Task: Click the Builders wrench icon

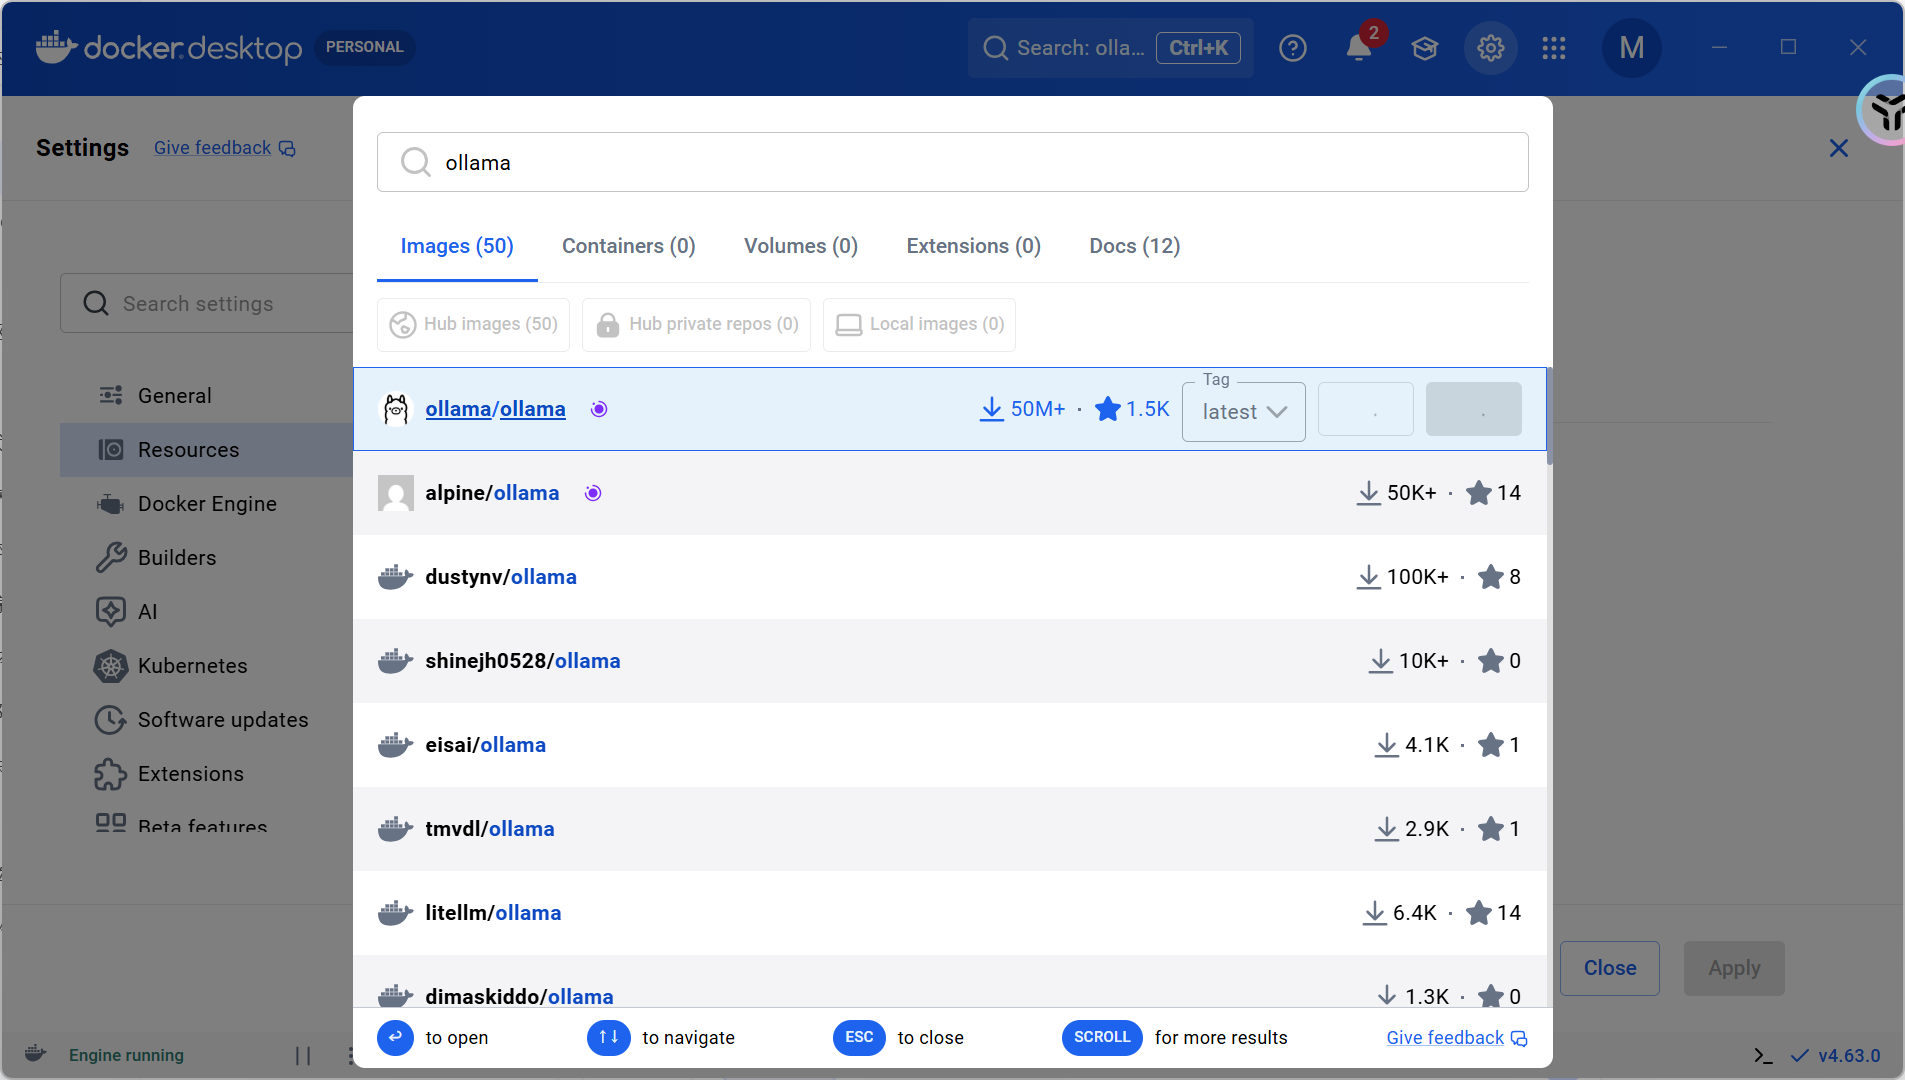Action: click(111, 558)
